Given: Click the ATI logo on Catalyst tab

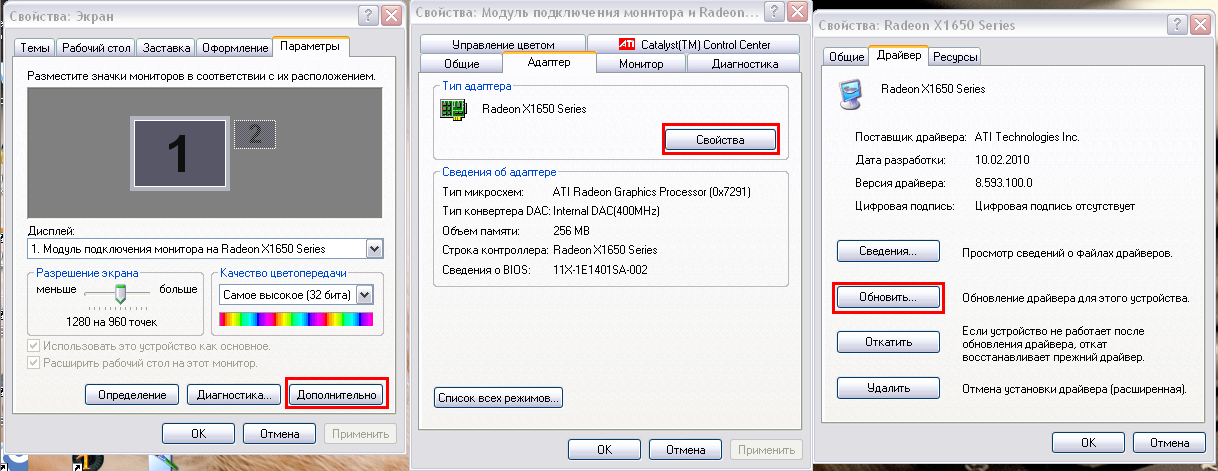Looking at the screenshot, I should click(x=627, y=44).
